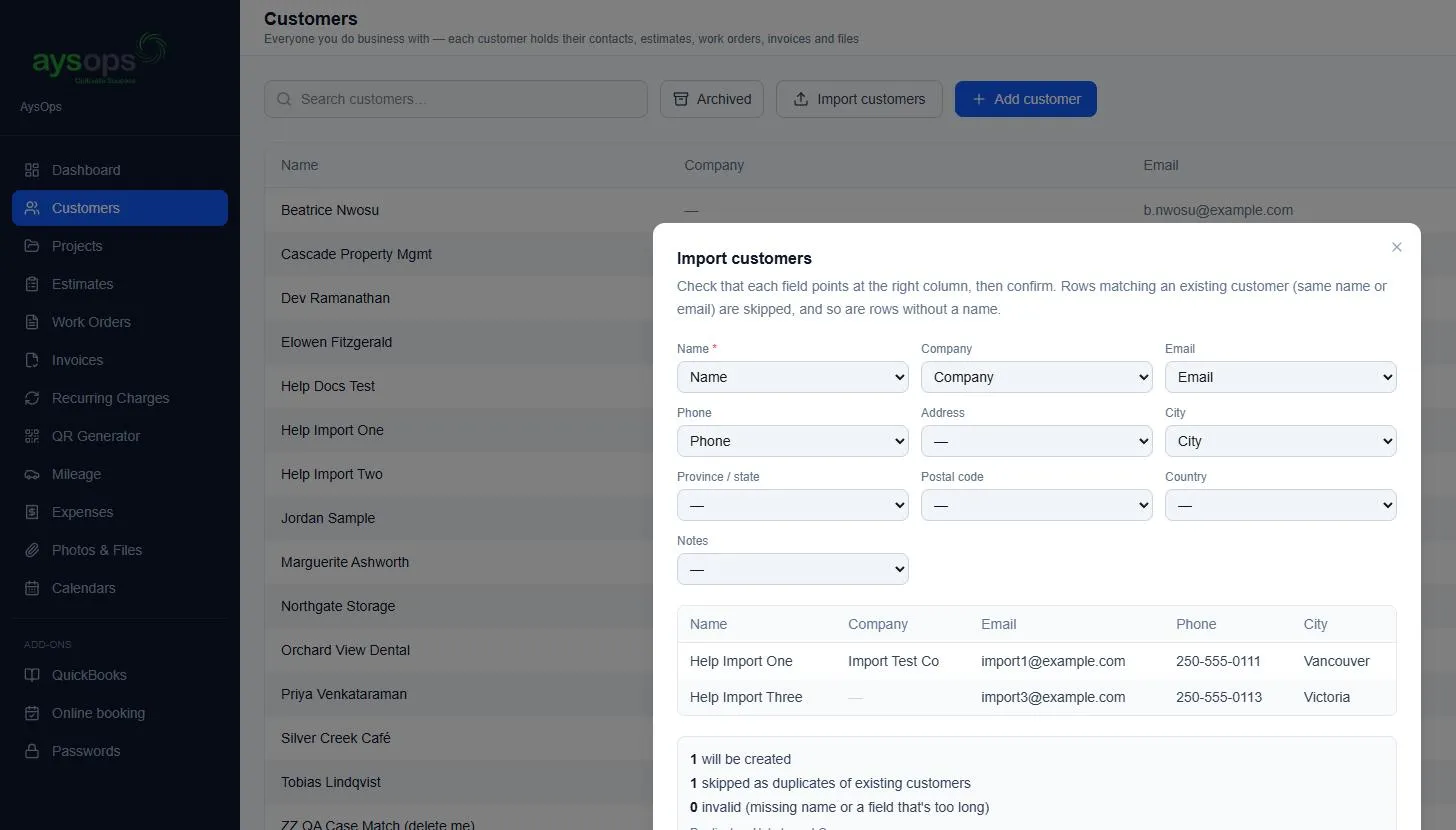Click the Search customers input field

point(456,99)
